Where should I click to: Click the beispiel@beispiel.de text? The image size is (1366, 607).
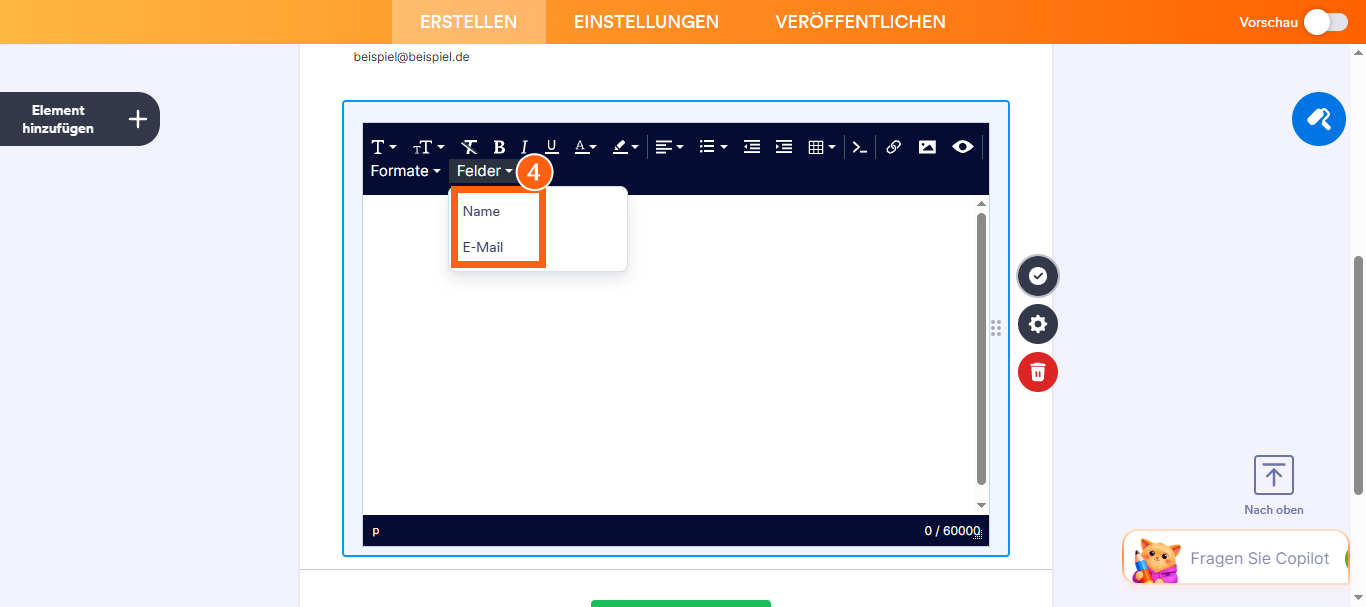click(412, 57)
